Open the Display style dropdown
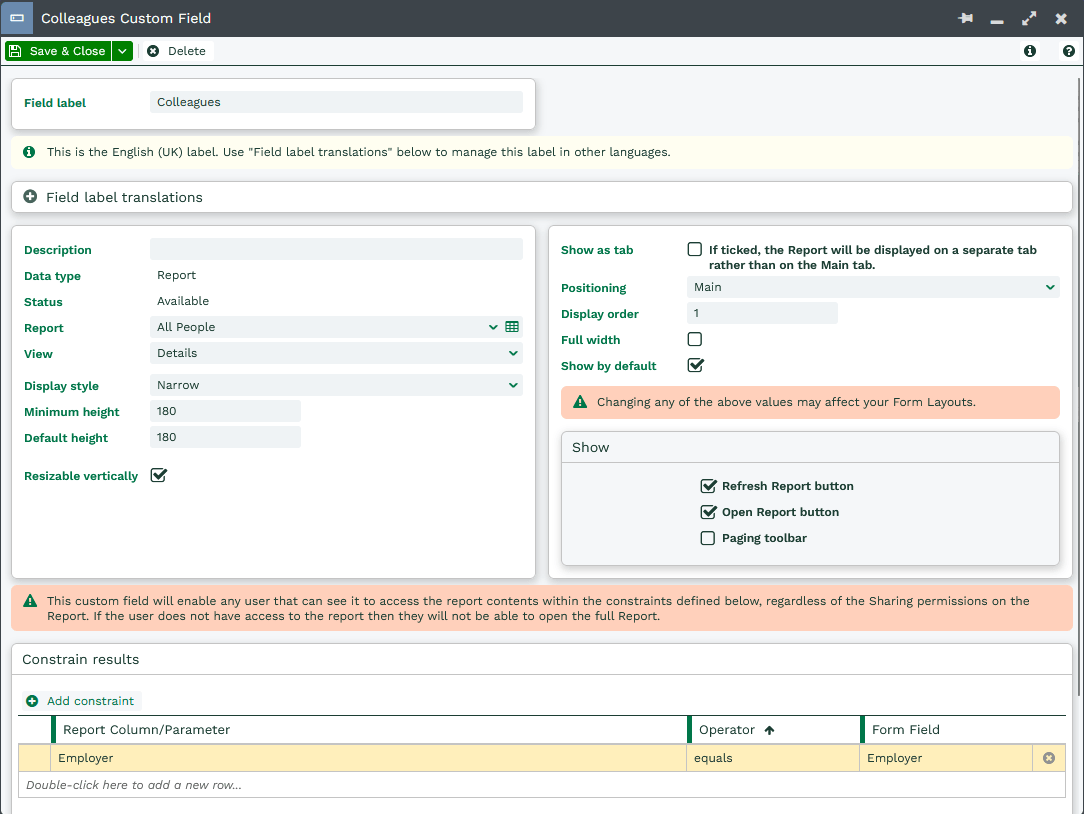Image resolution: width=1084 pixels, height=814 pixels. click(x=336, y=385)
